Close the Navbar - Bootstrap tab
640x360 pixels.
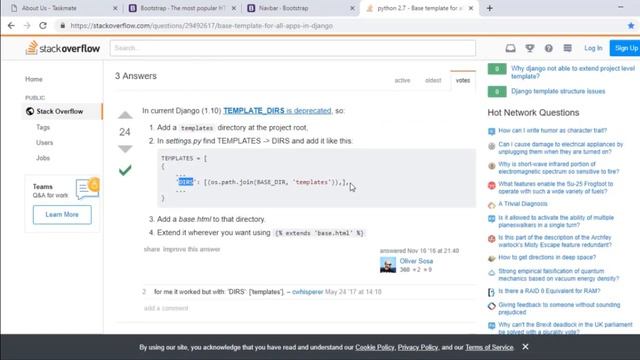coord(352,8)
